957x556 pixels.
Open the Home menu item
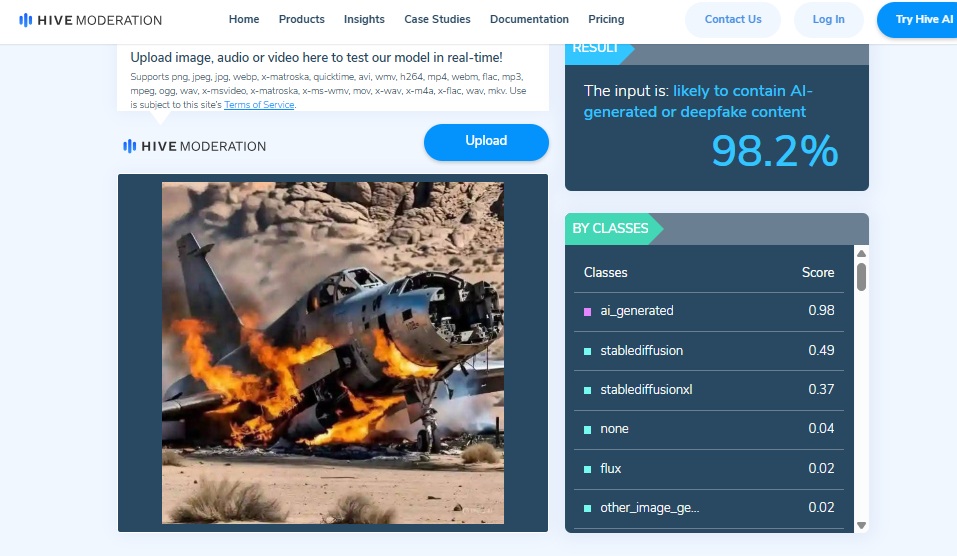(244, 20)
